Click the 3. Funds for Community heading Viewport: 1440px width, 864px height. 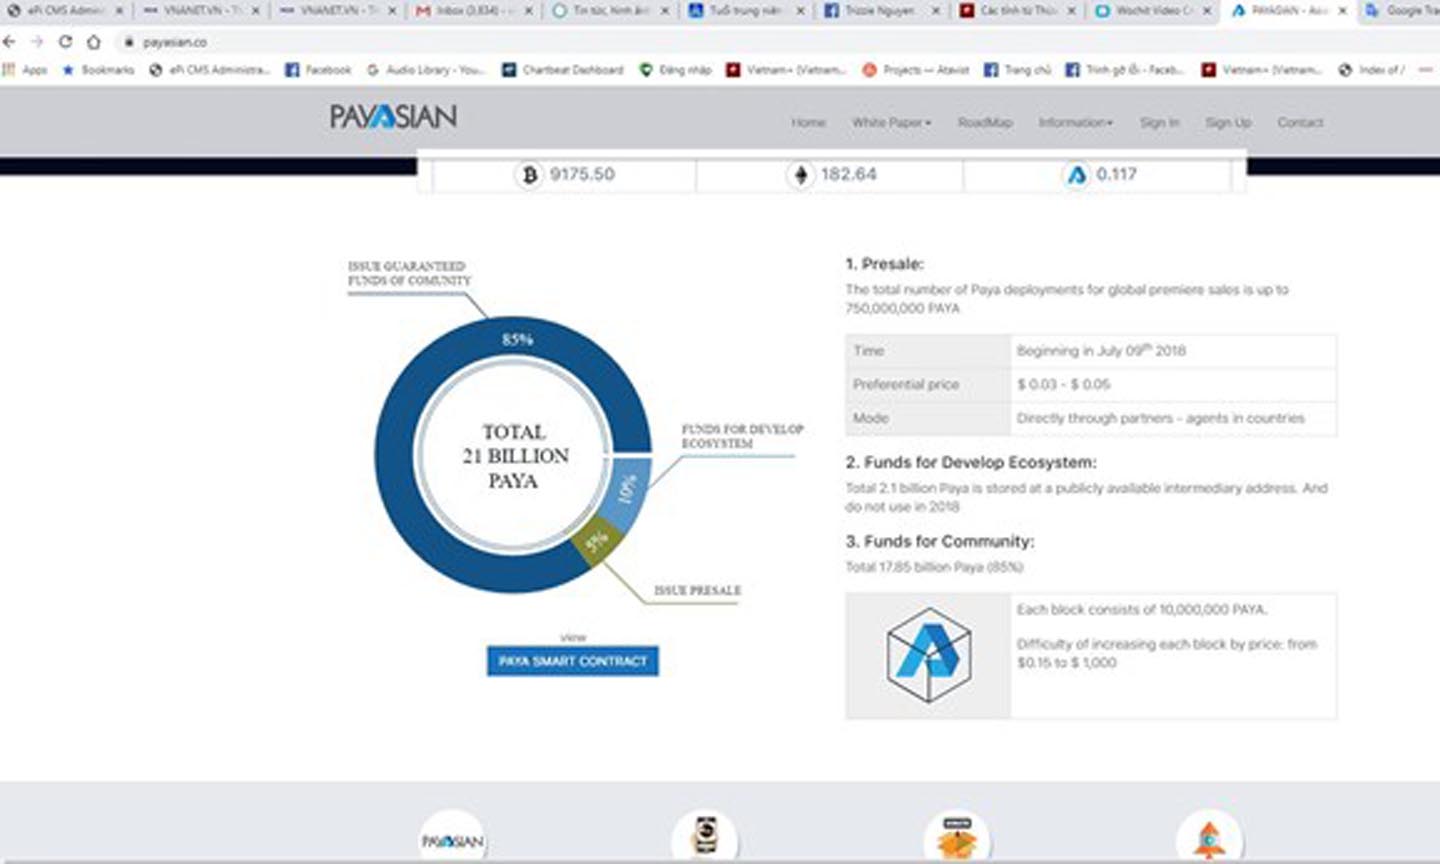click(x=939, y=541)
